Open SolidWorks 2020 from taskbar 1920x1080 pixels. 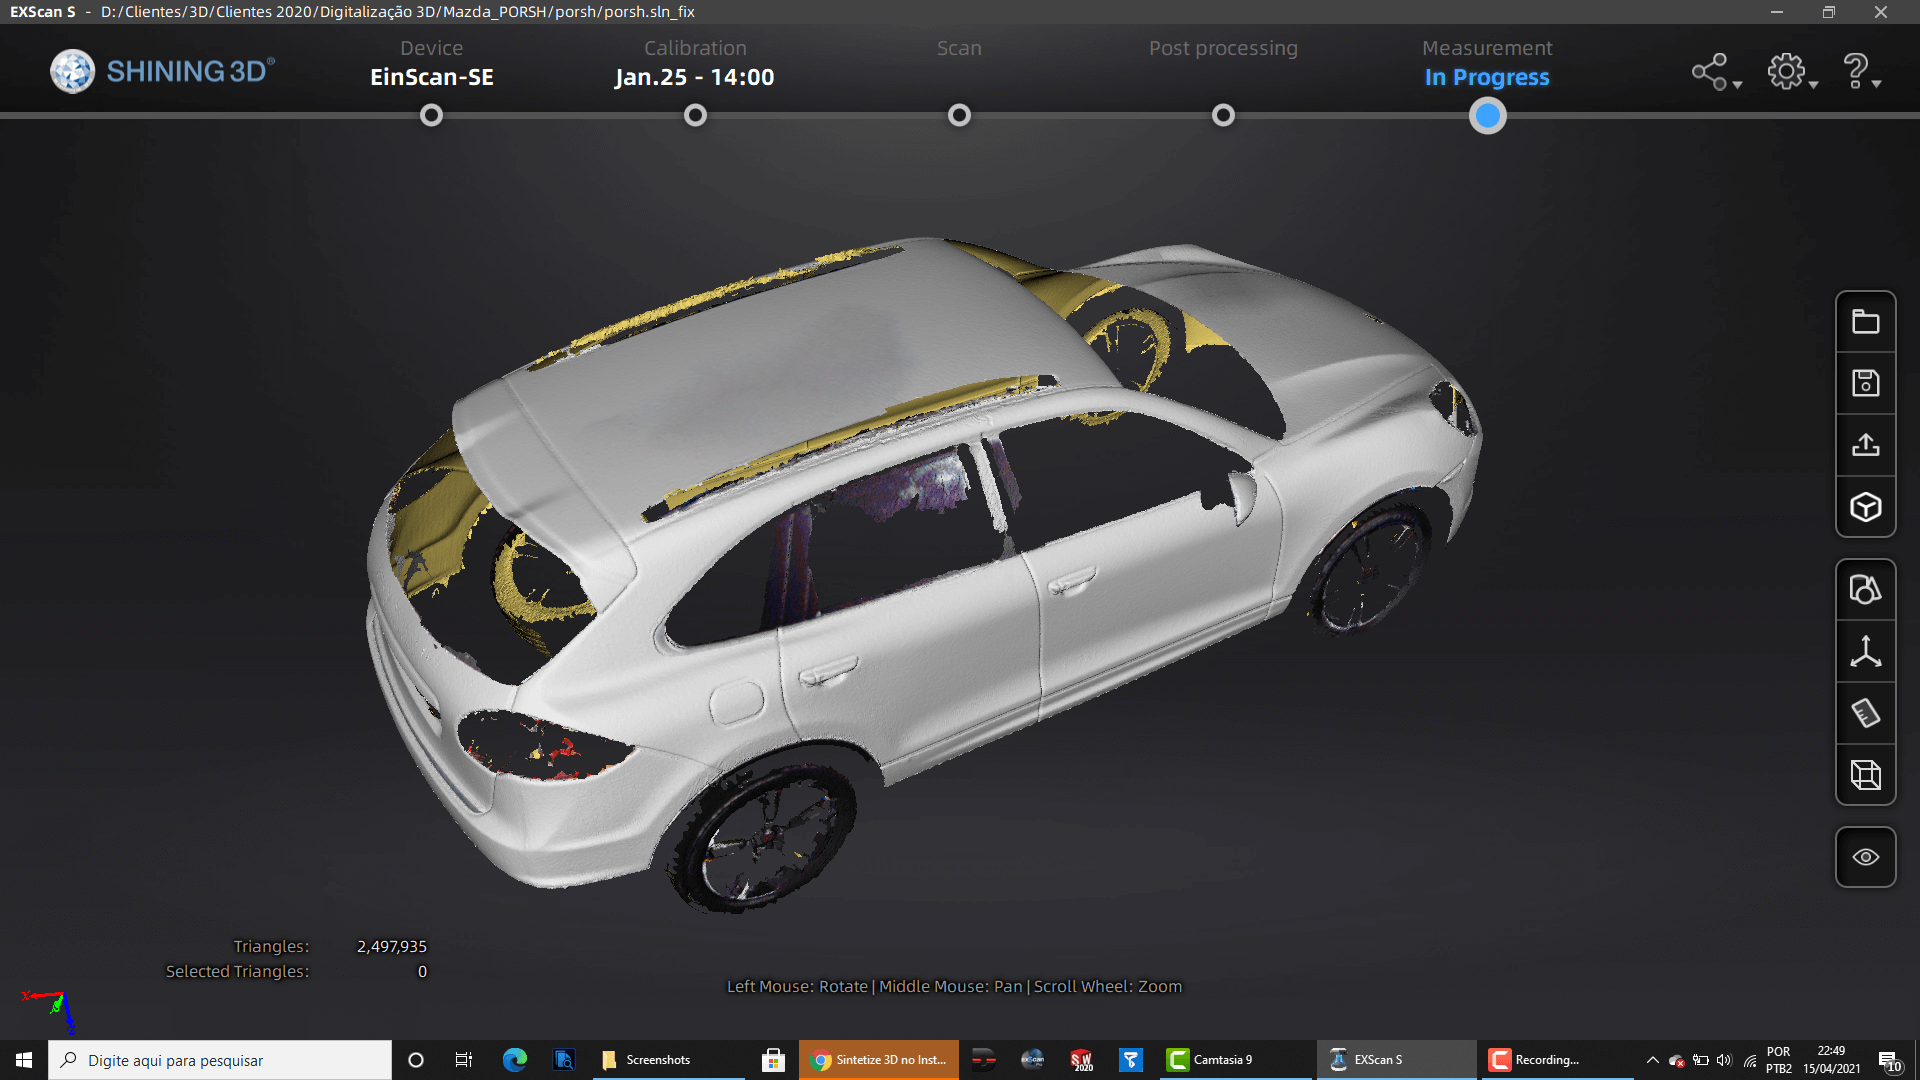[x=1082, y=1060]
